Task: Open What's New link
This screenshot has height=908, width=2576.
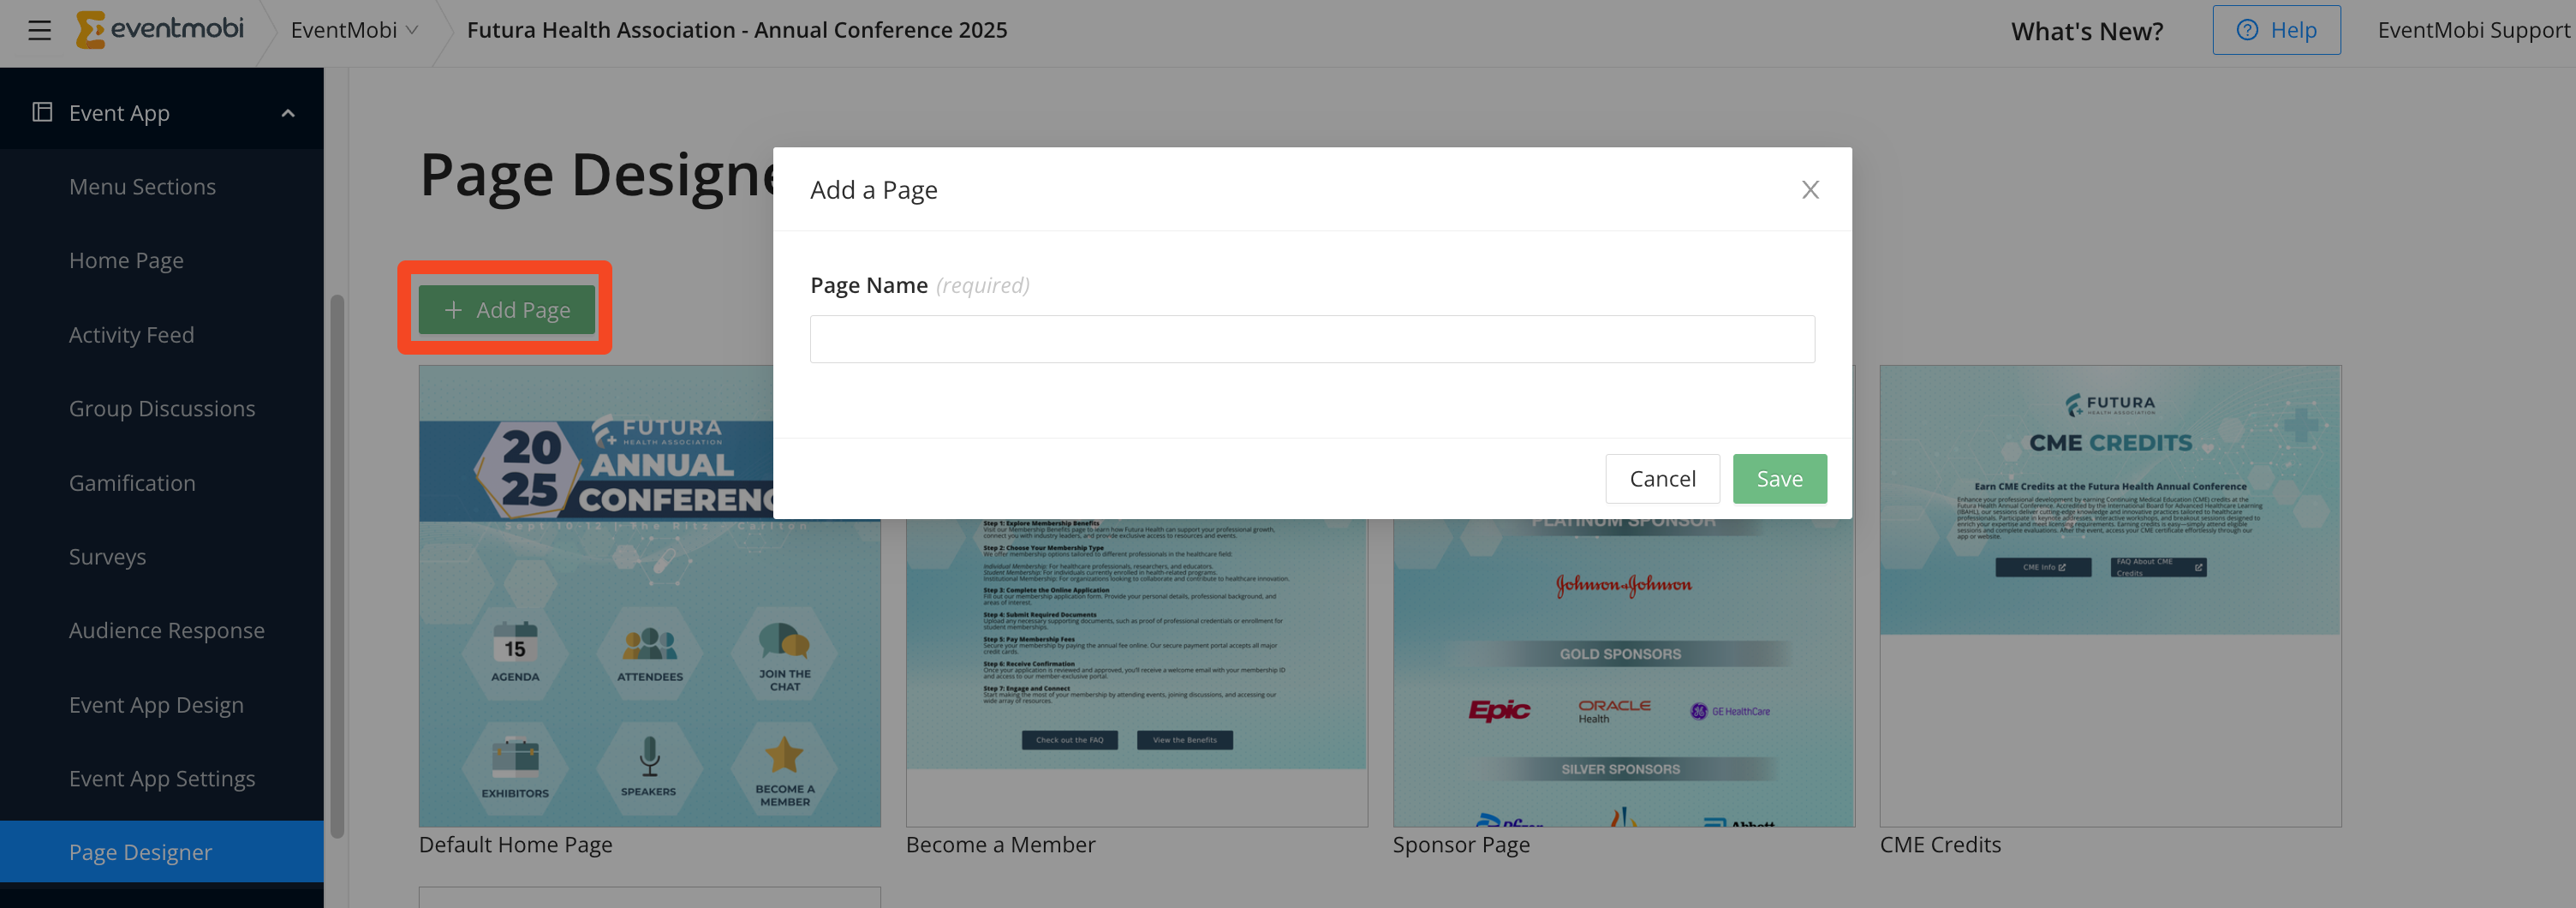Action: (2086, 31)
